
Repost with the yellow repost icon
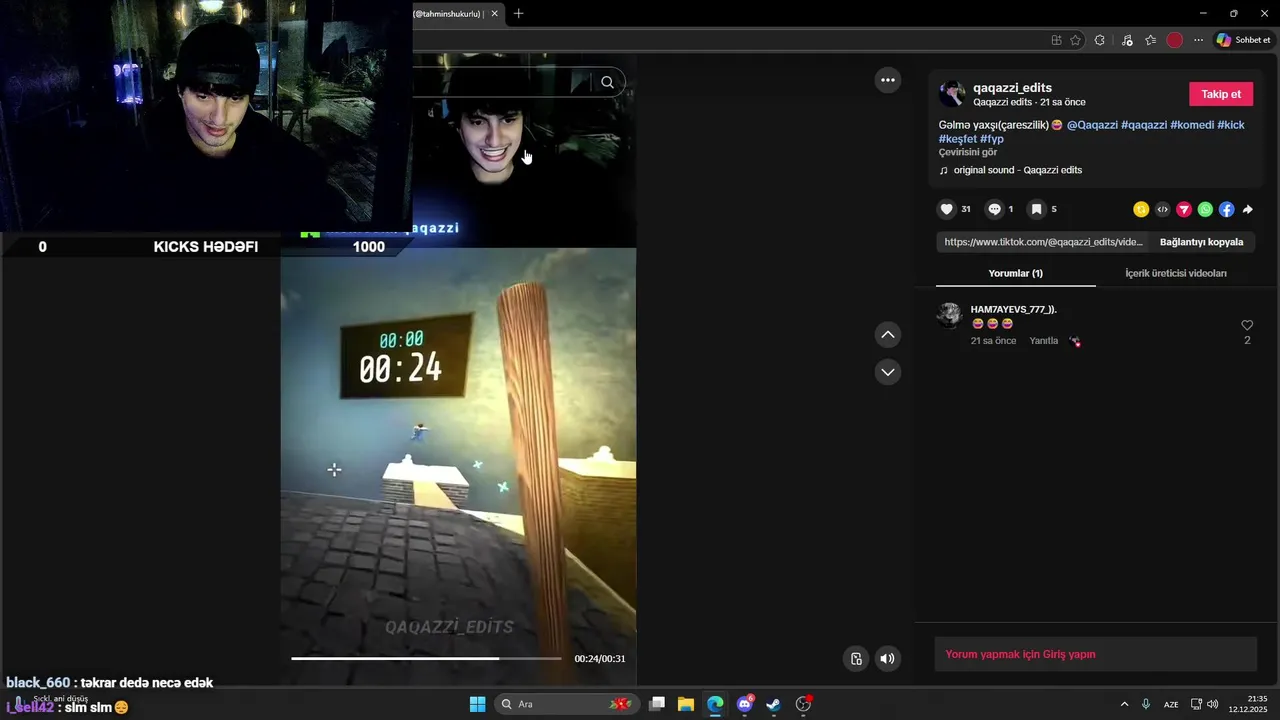(x=1141, y=209)
